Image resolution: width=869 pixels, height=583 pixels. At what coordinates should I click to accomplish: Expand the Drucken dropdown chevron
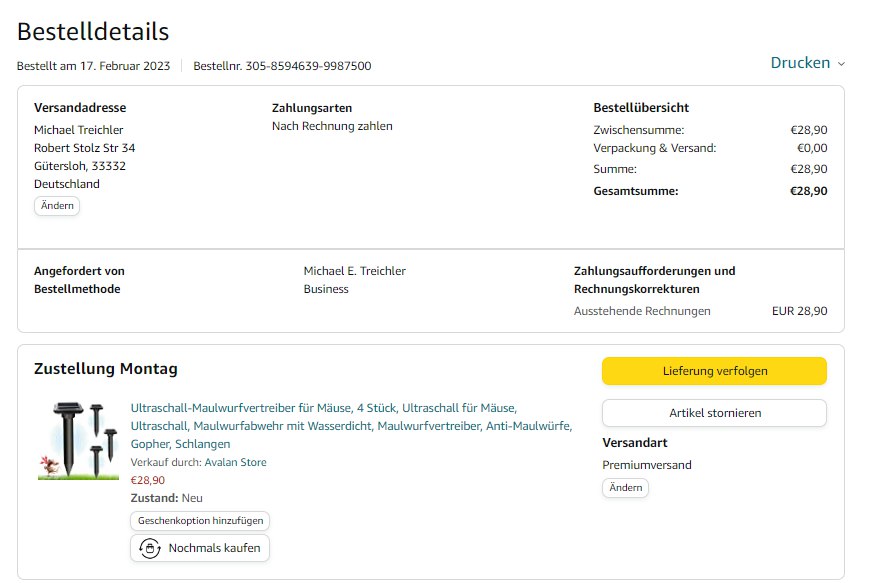[x=841, y=64]
